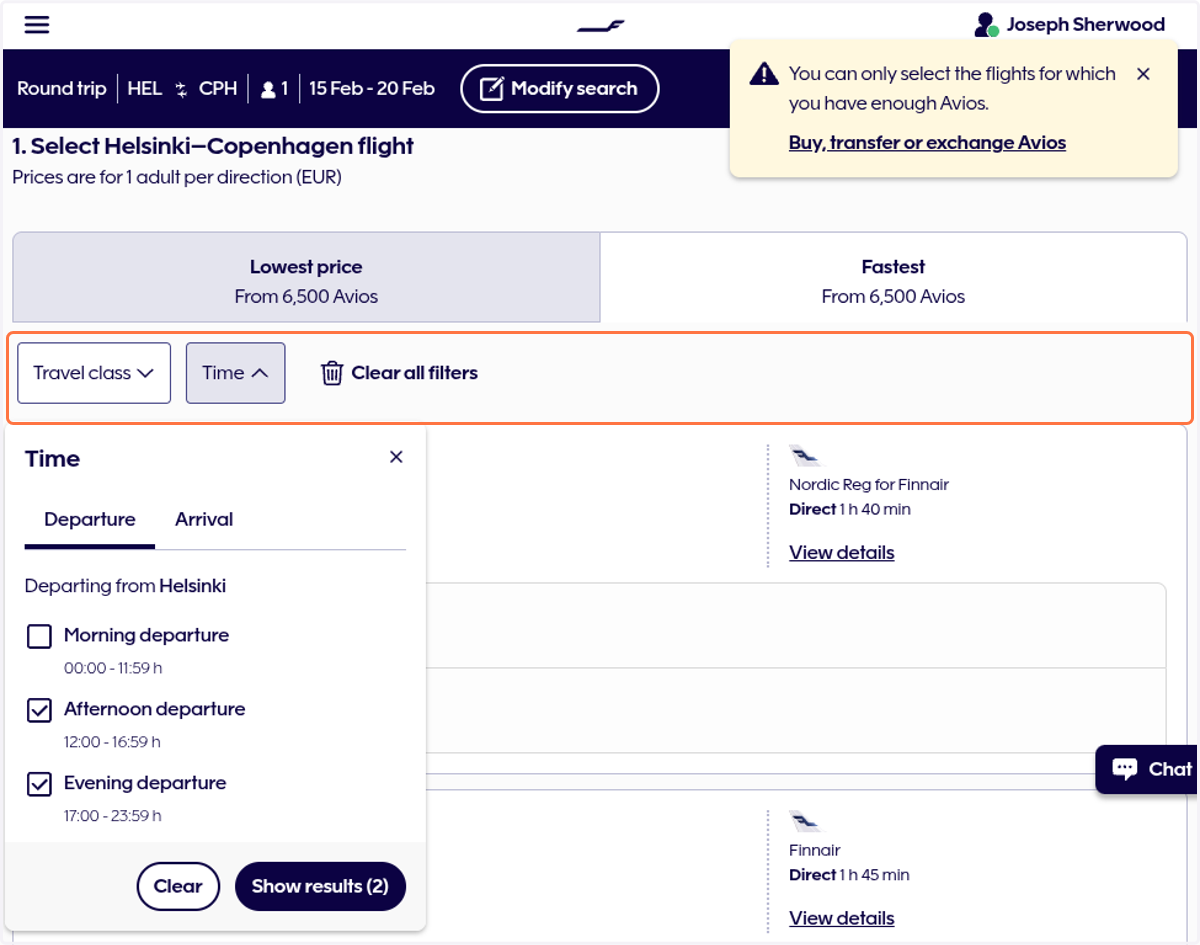The width and height of the screenshot is (1200, 945).
Task: Uncheck the Afternoon departure checkbox
Action: (x=39, y=710)
